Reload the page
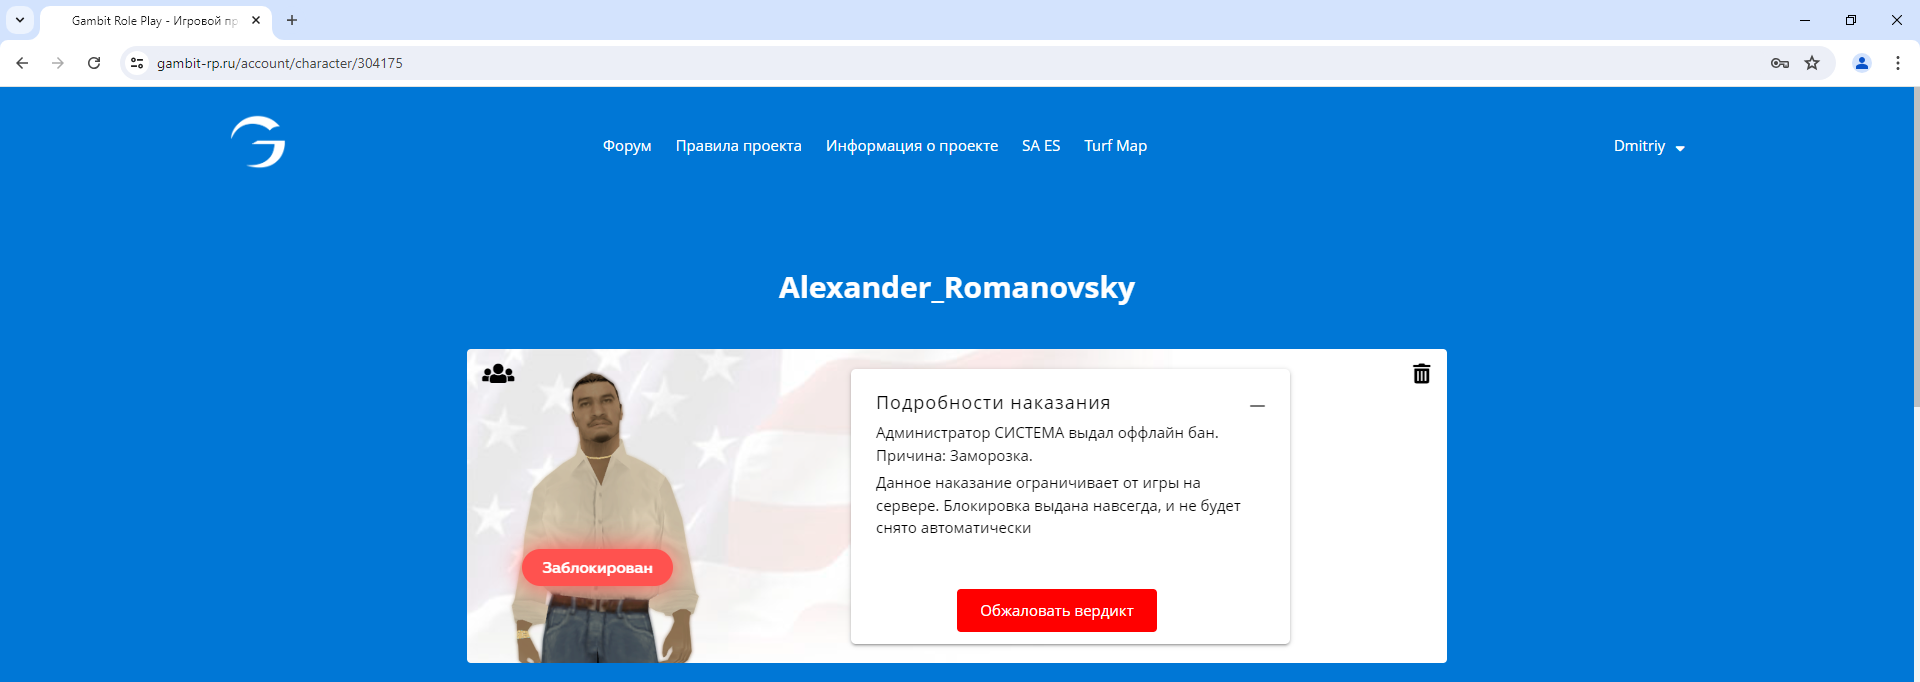Image resolution: width=1920 pixels, height=682 pixels. (94, 63)
